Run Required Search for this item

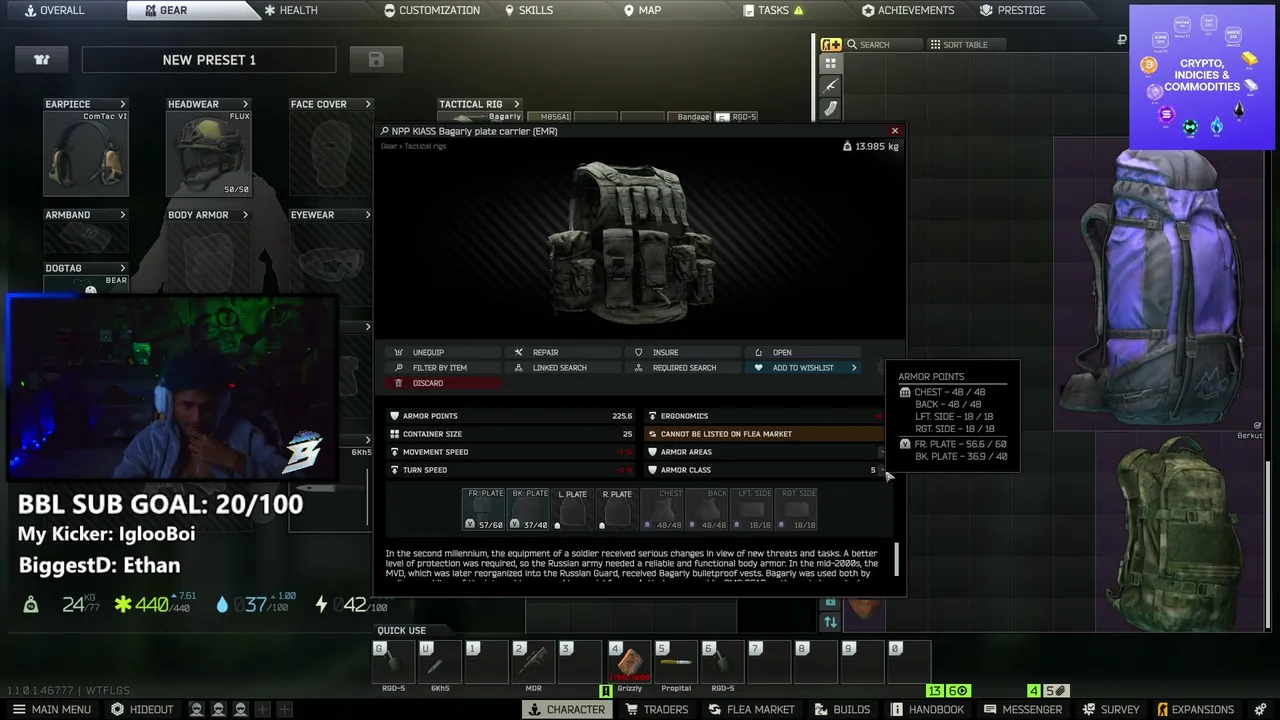pyautogui.click(x=681, y=368)
